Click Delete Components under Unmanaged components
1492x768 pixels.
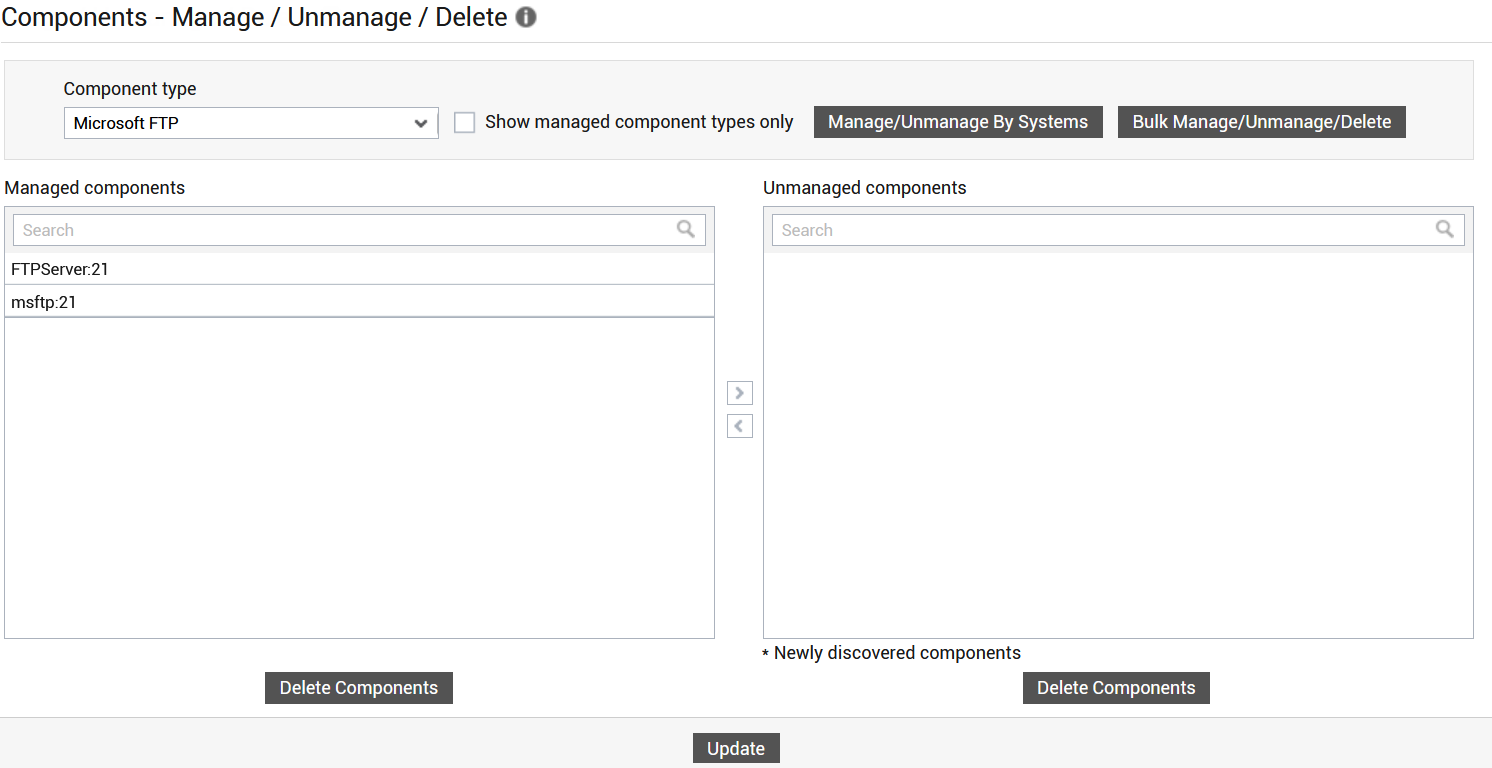coord(1116,688)
